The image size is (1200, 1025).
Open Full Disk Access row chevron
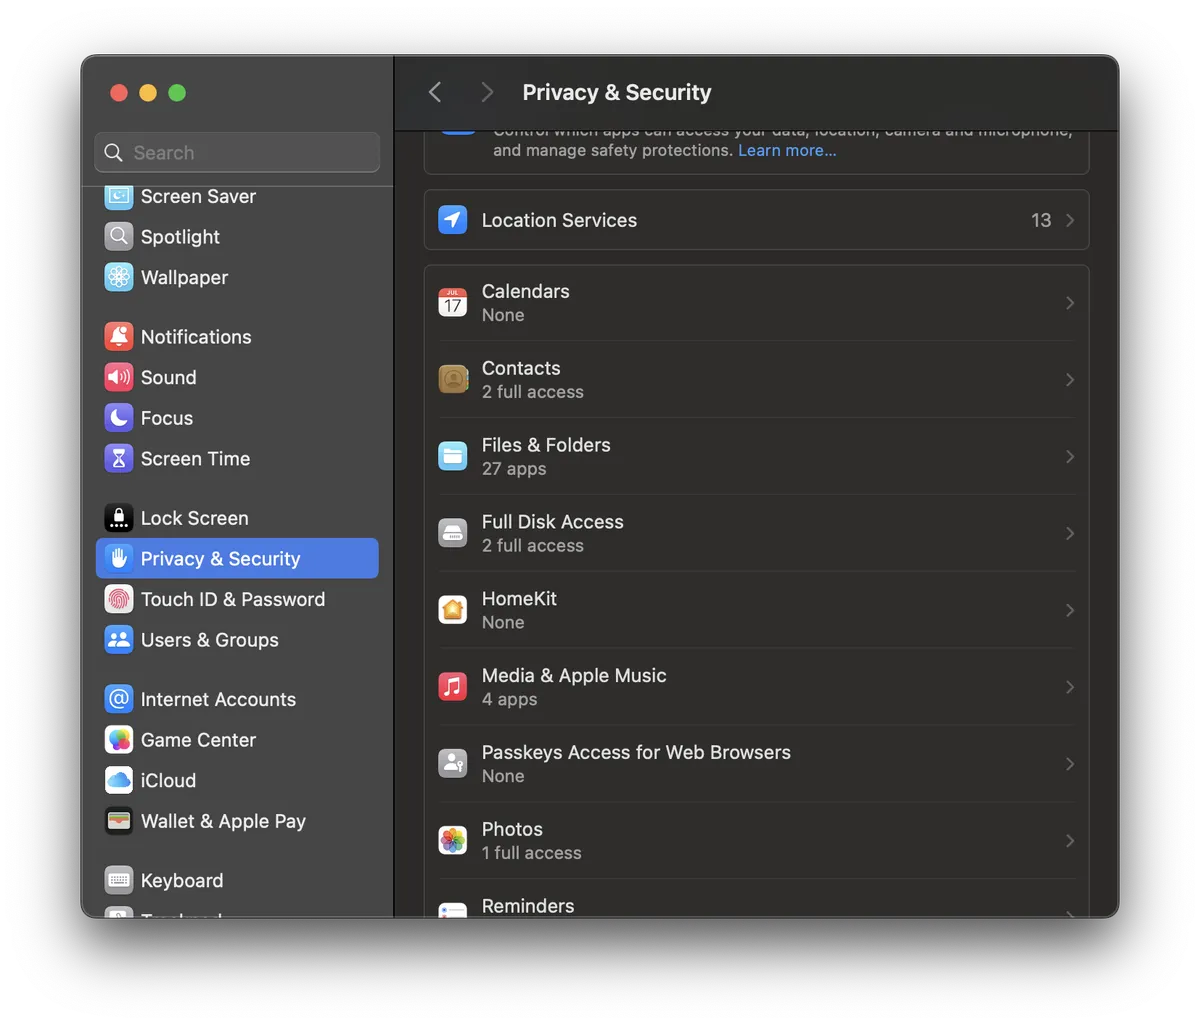coord(1070,534)
